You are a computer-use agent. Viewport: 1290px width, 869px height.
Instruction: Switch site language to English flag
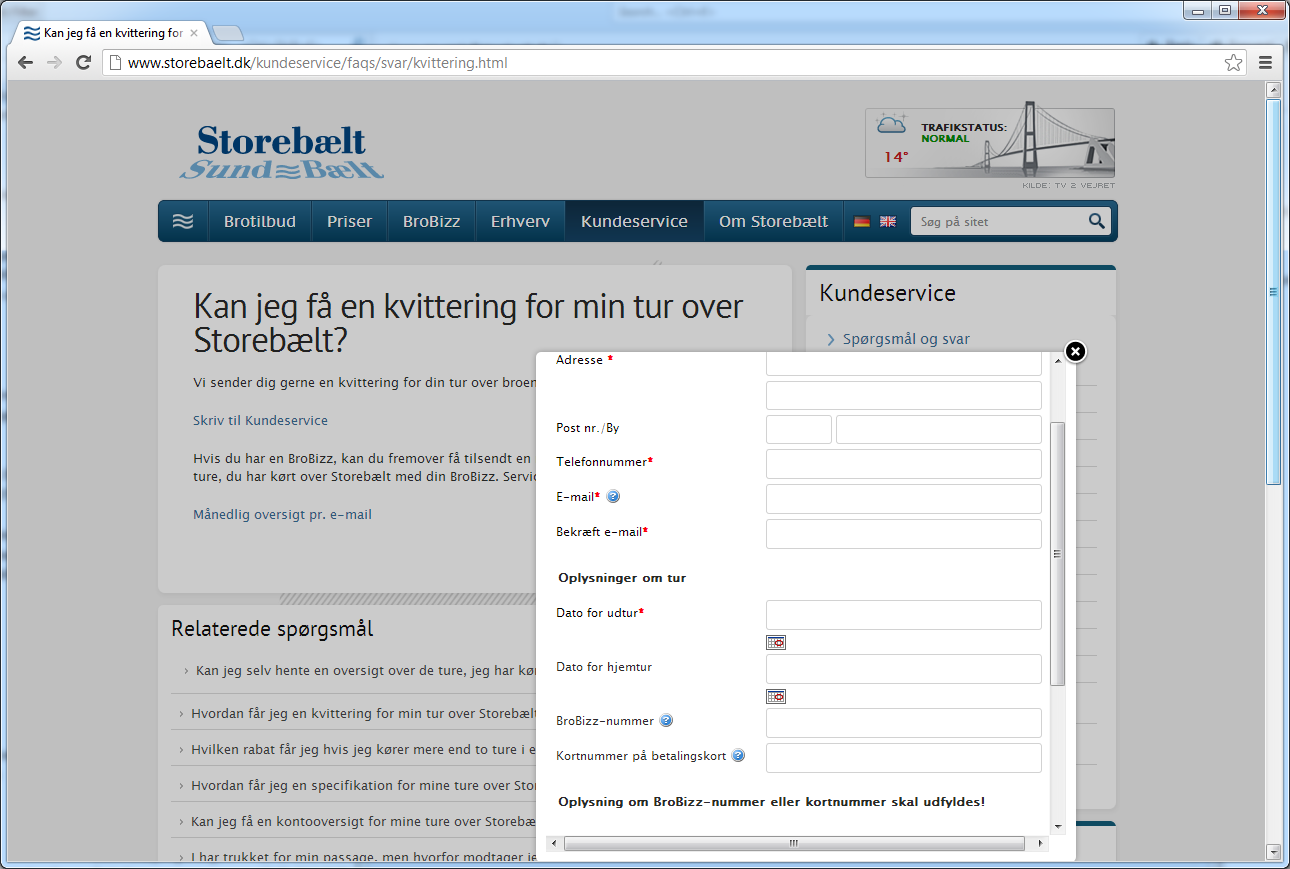[888, 222]
